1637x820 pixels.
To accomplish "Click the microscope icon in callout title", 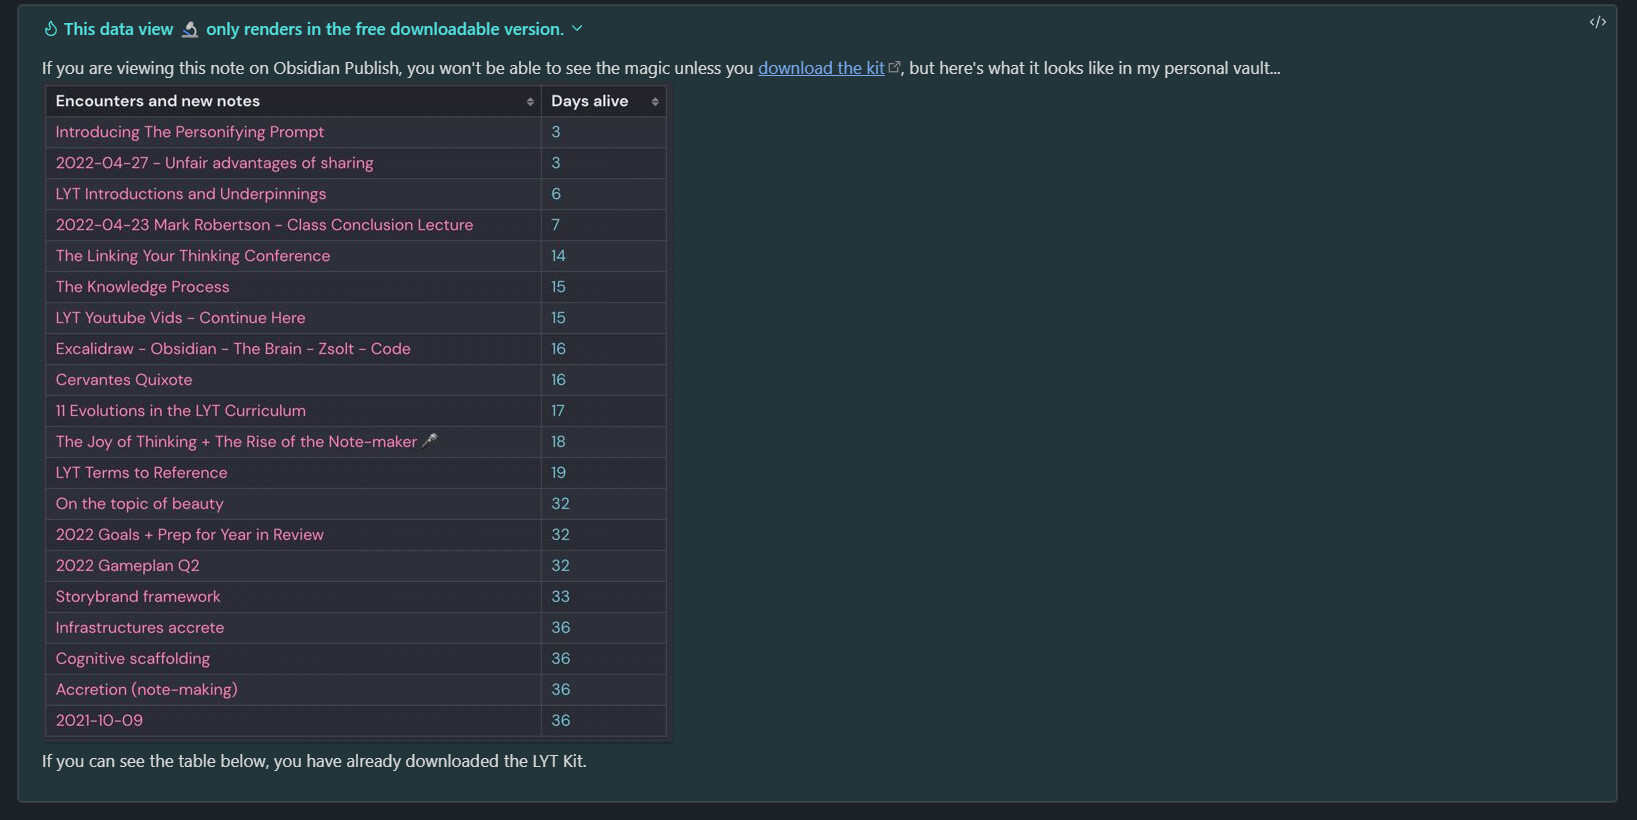I will [189, 29].
